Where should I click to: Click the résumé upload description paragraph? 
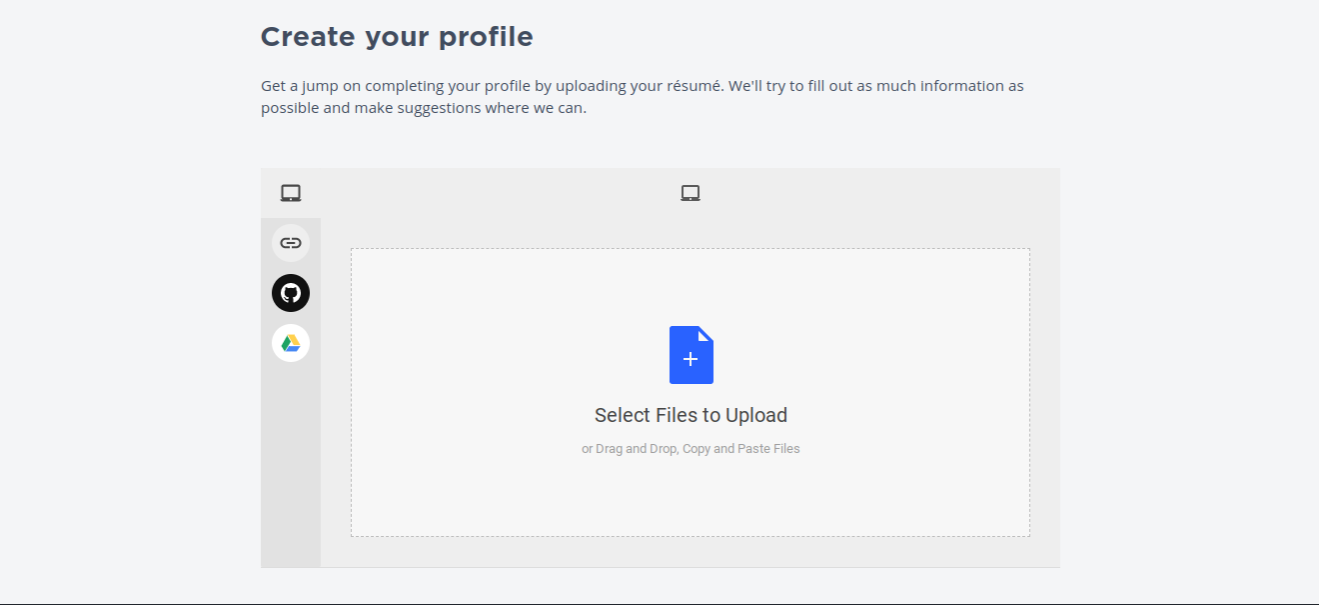coord(642,97)
